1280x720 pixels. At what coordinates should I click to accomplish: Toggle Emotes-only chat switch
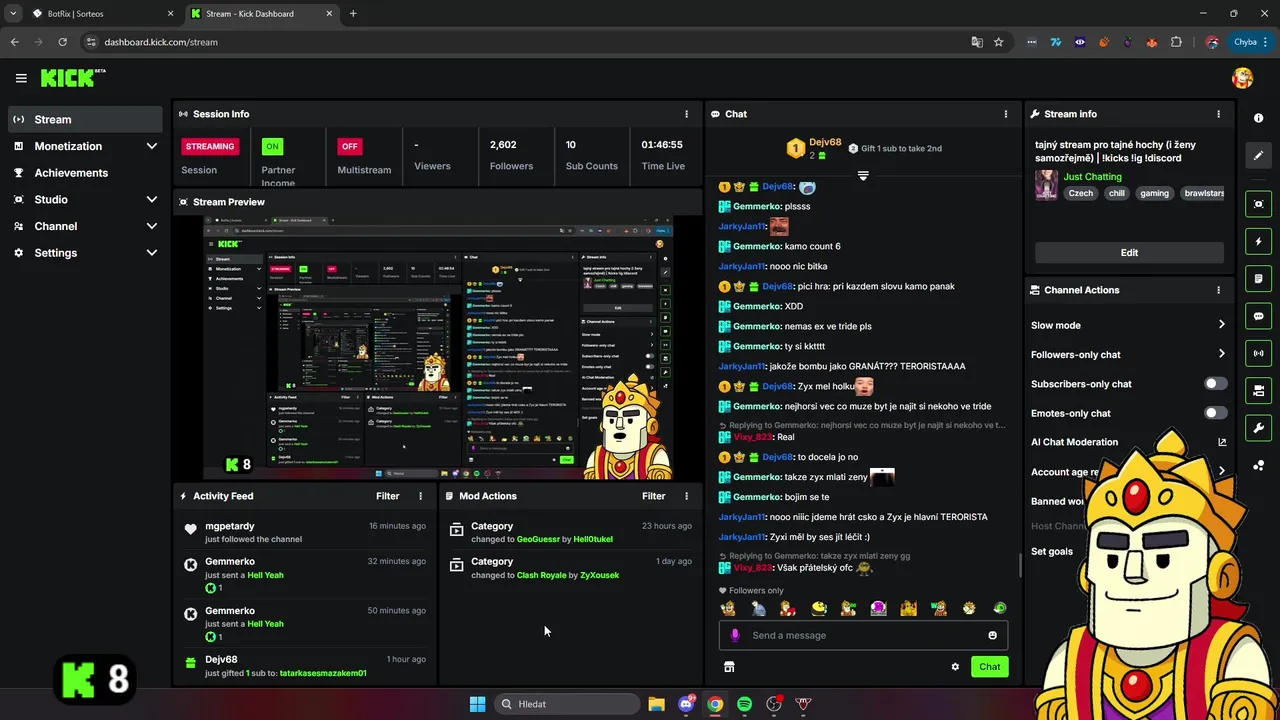click(1215, 413)
